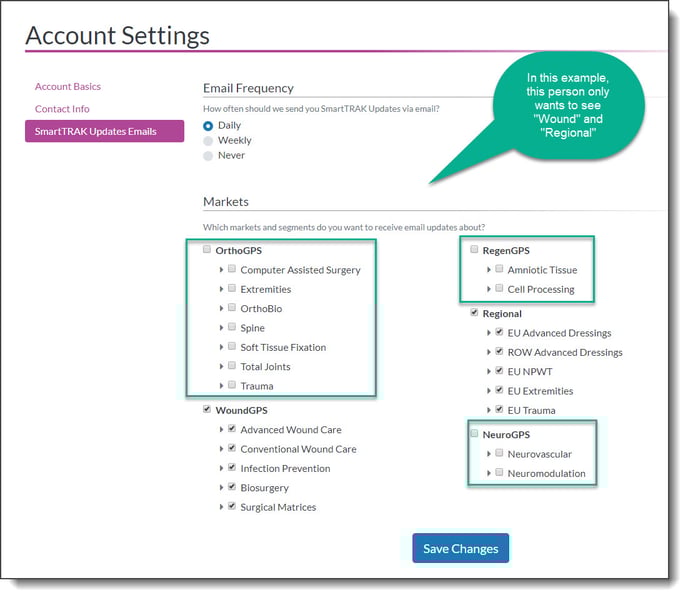The height and width of the screenshot is (598, 688).
Task: Expand the EU Extremities arrow
Action: (489, 390)
